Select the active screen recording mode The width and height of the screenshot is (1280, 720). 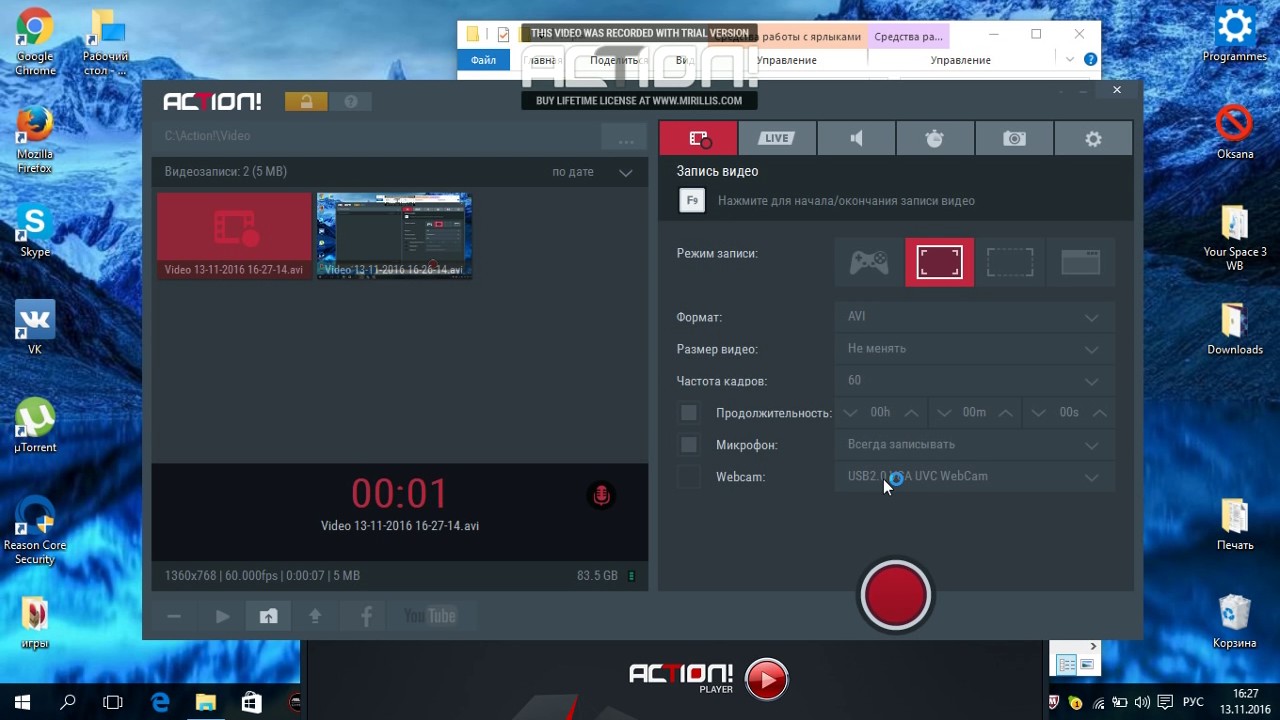[x=940, y=262]
